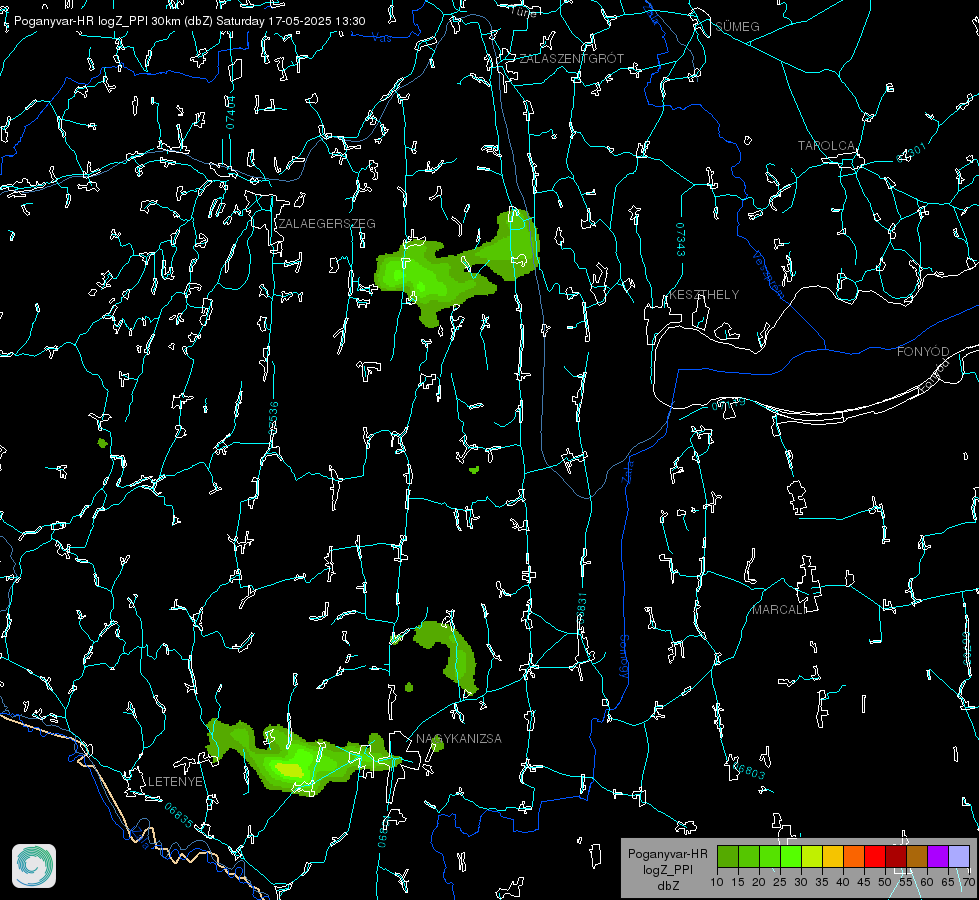Pick the 60–65 dBZ purple legend swatch
979x900 pixels.
click(938, 856)
